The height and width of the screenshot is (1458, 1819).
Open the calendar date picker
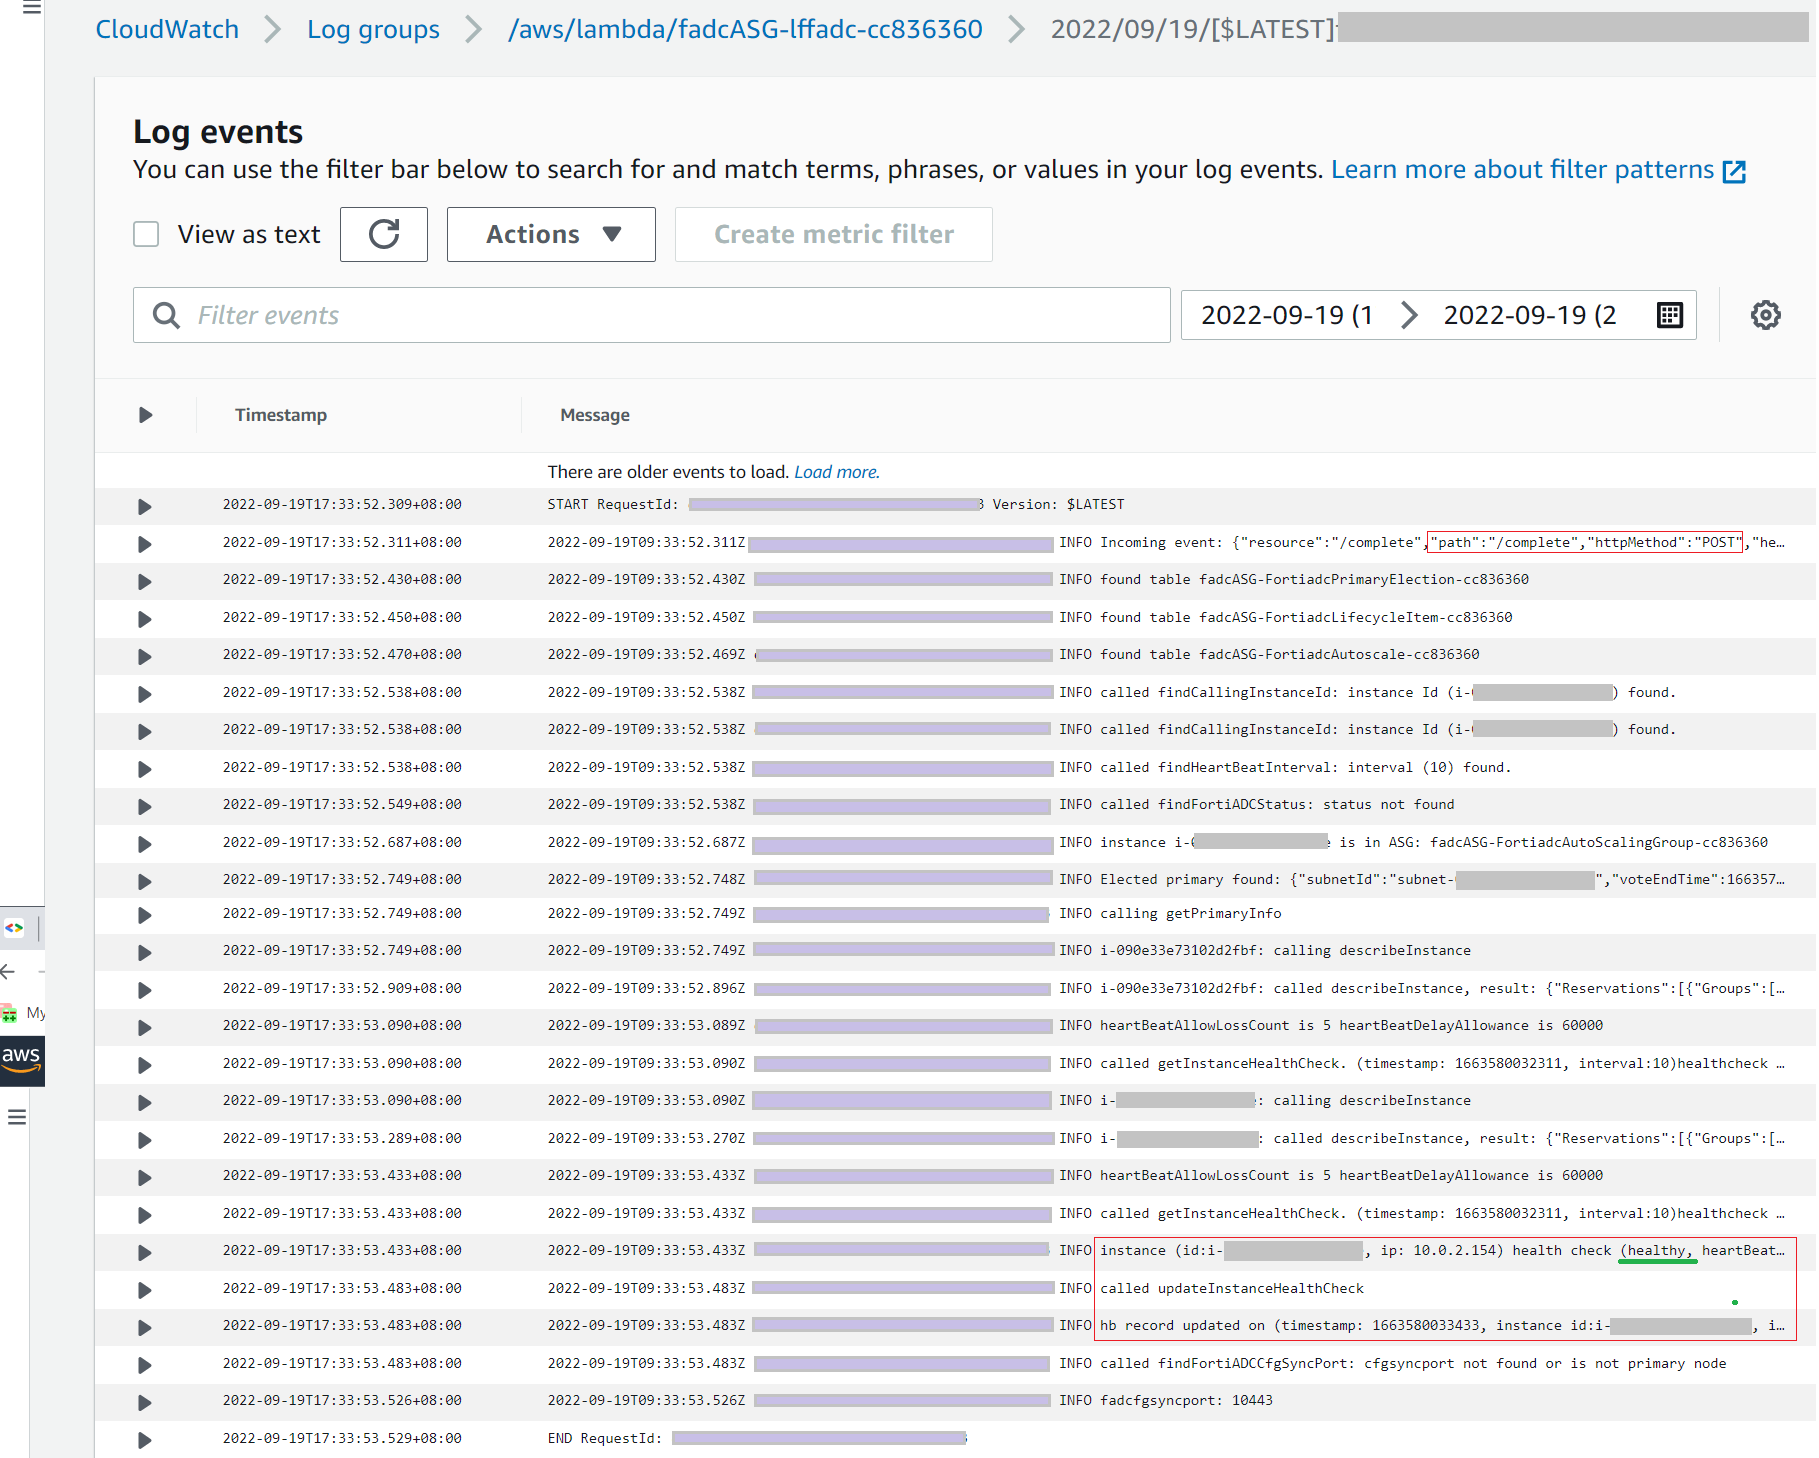pyautogui.click(x=1668, y=314)
